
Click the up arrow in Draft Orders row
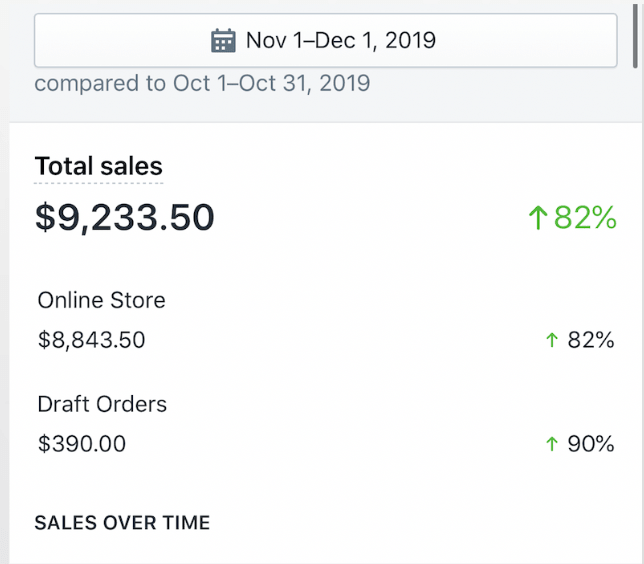(551, 445)
